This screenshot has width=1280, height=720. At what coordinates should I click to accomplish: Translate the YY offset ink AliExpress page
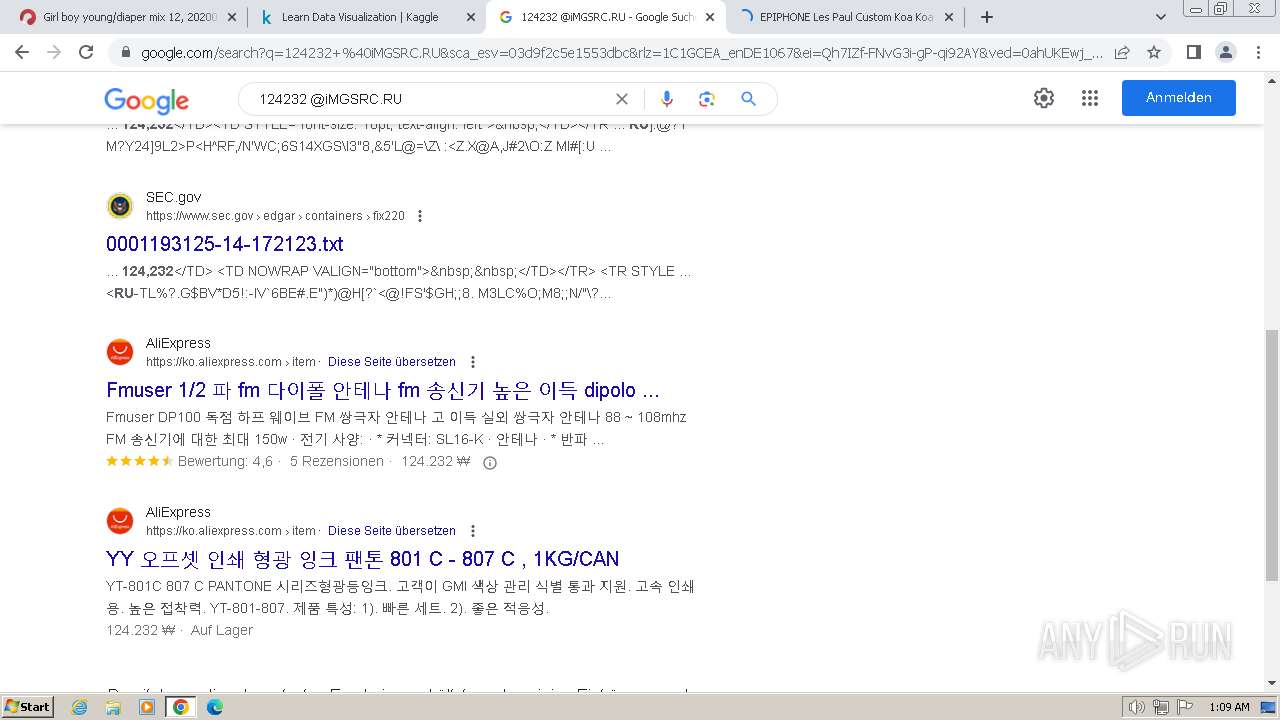click(x=392, y=531)
